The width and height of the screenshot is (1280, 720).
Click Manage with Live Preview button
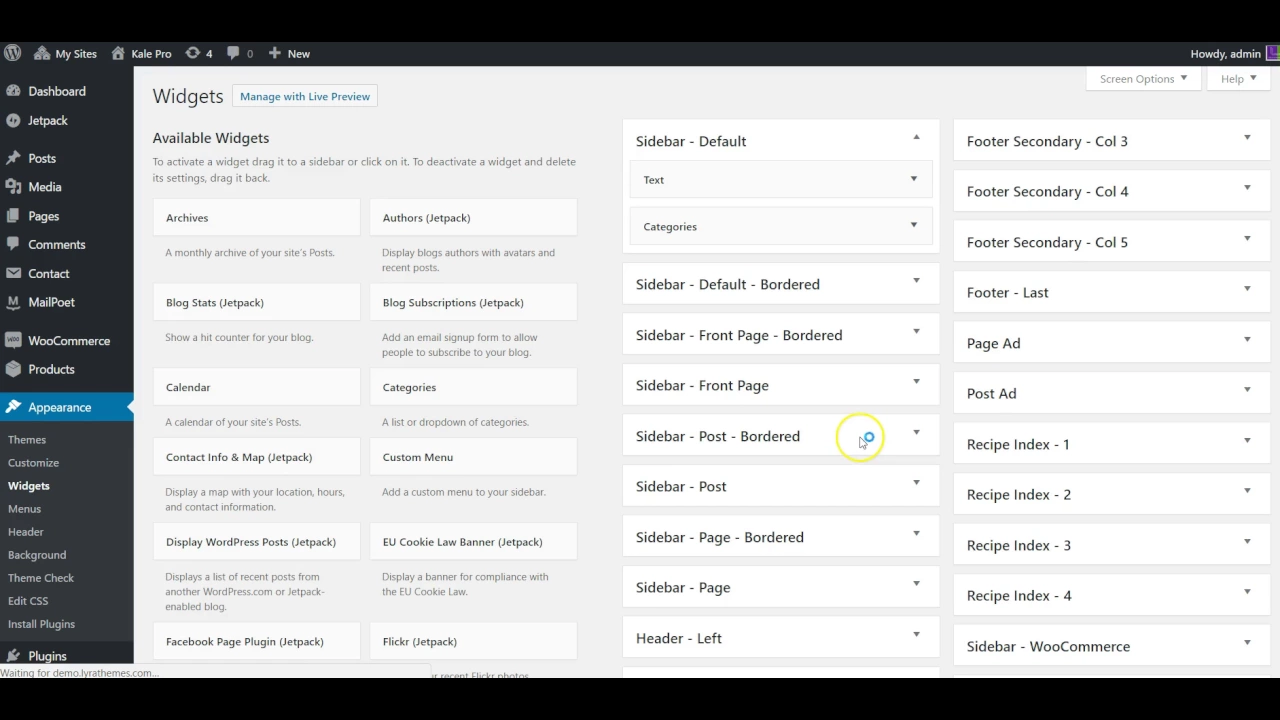point(305,96)
